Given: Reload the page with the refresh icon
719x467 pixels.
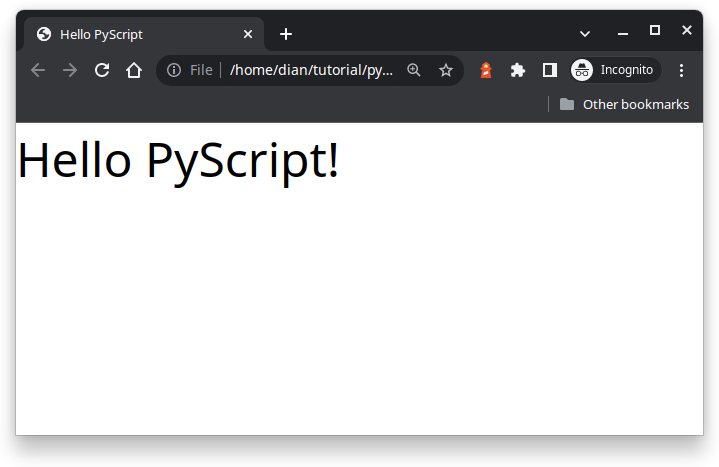Looking at the screenshot, I should click(x=102, y=70).
